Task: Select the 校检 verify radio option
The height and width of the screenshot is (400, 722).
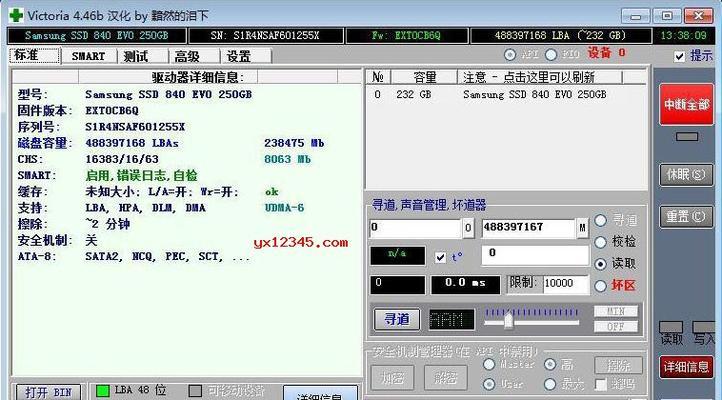Action: click(600, 242)
